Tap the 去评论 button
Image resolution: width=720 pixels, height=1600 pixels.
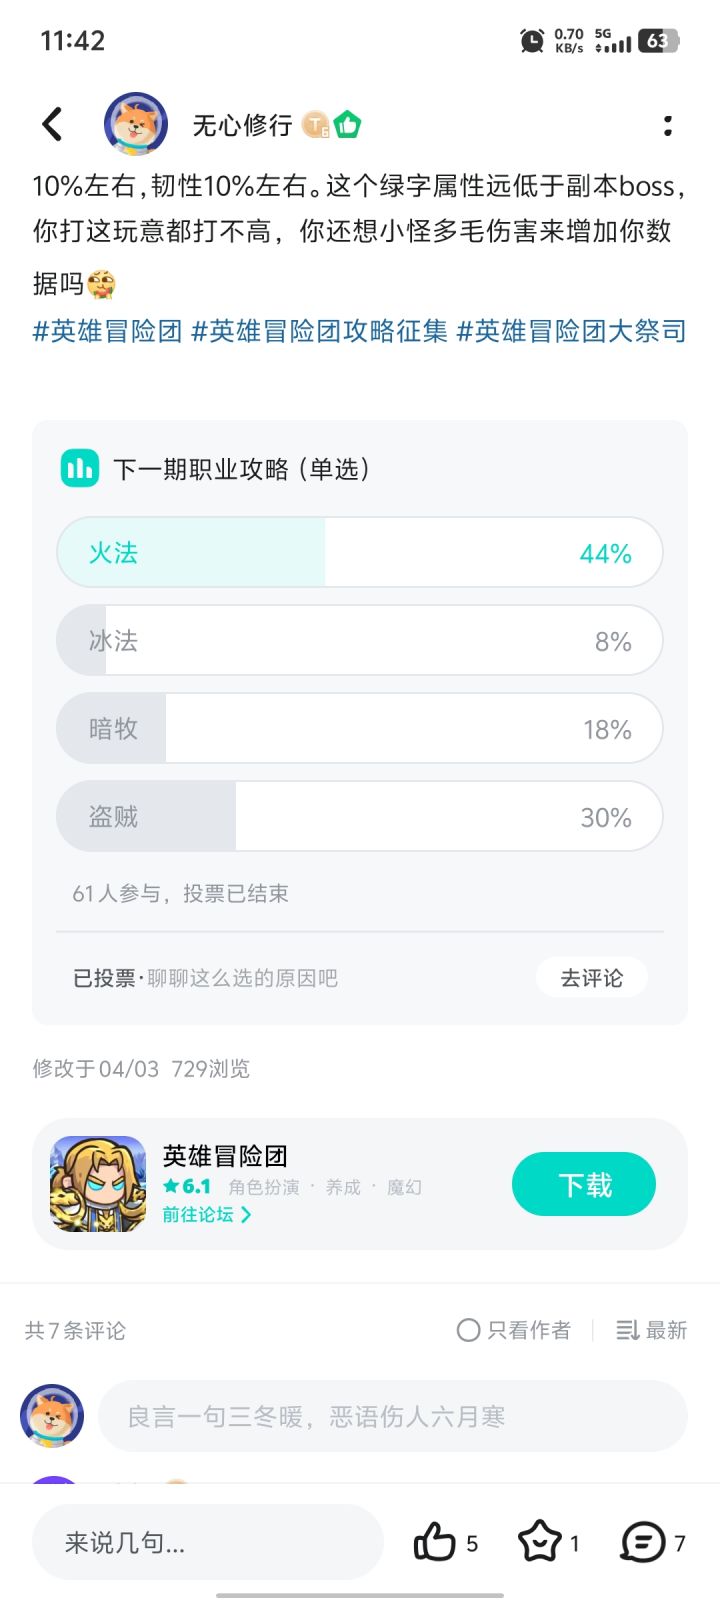[x=591, y=978]
